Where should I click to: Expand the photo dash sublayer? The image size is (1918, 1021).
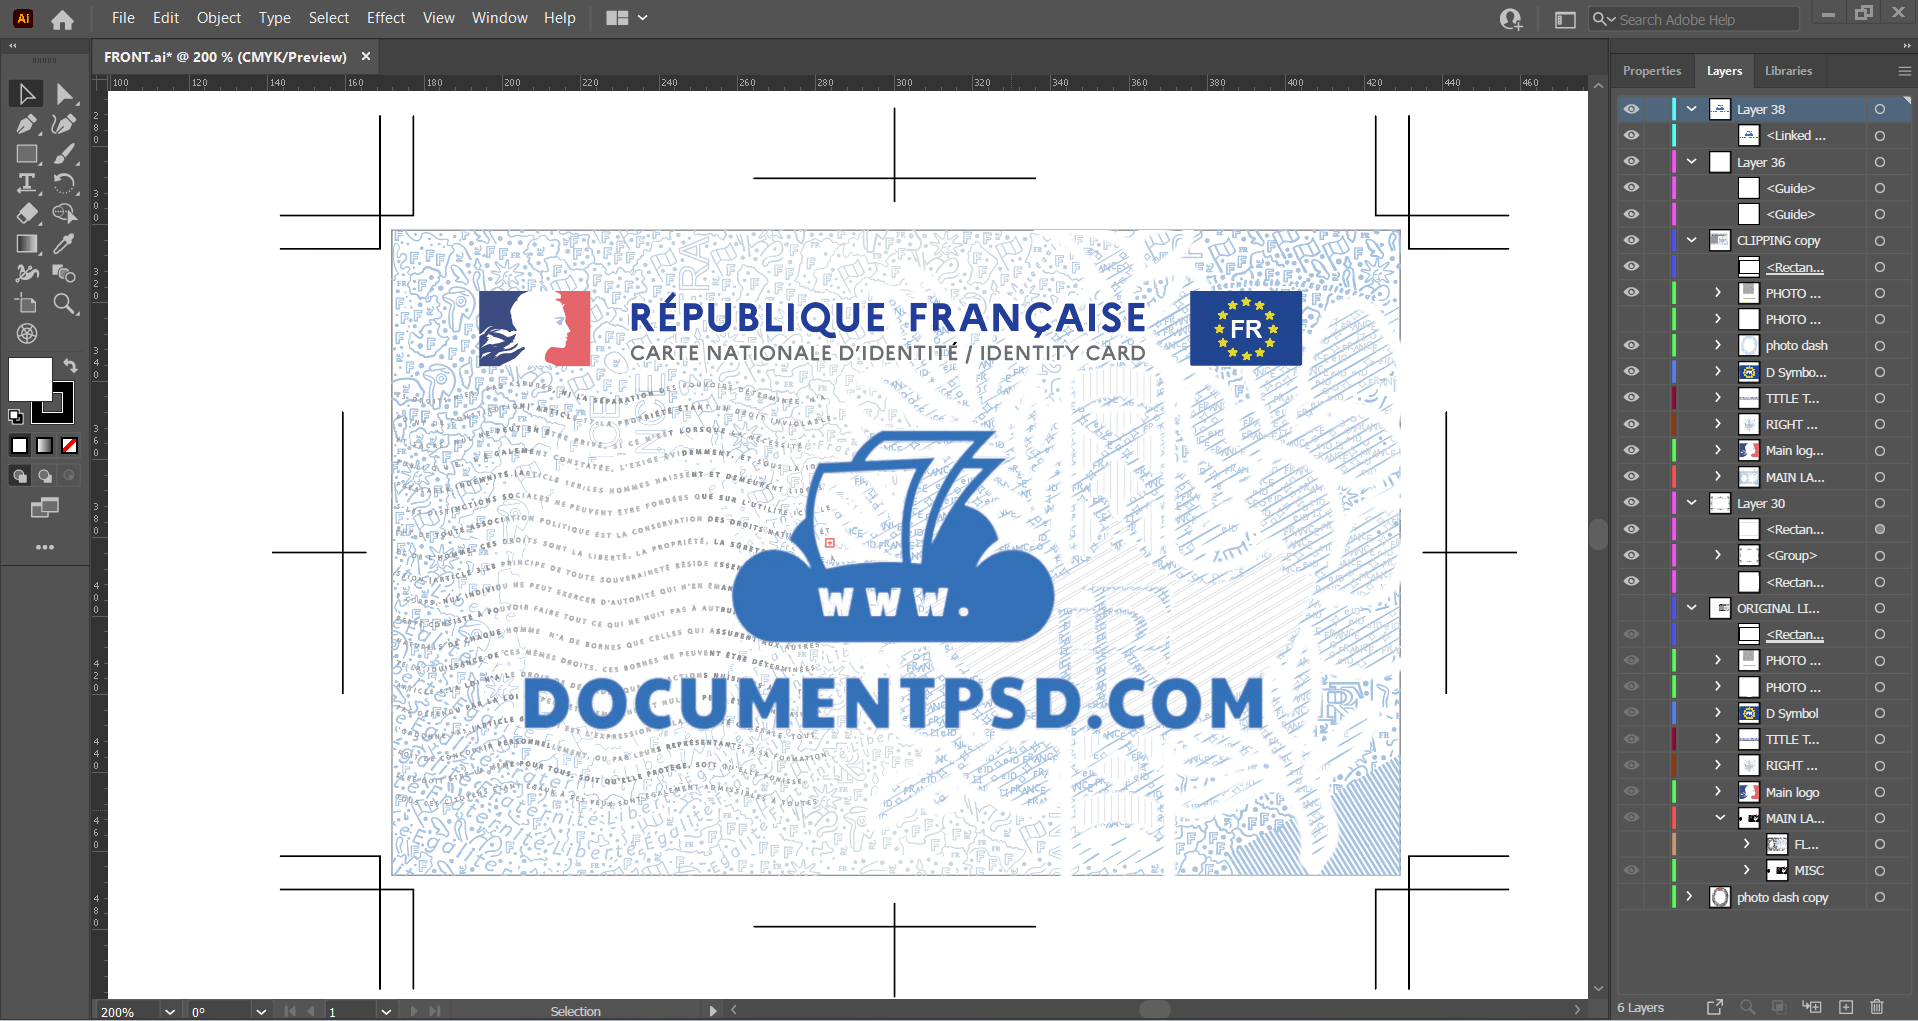[x=1718, y=345]
